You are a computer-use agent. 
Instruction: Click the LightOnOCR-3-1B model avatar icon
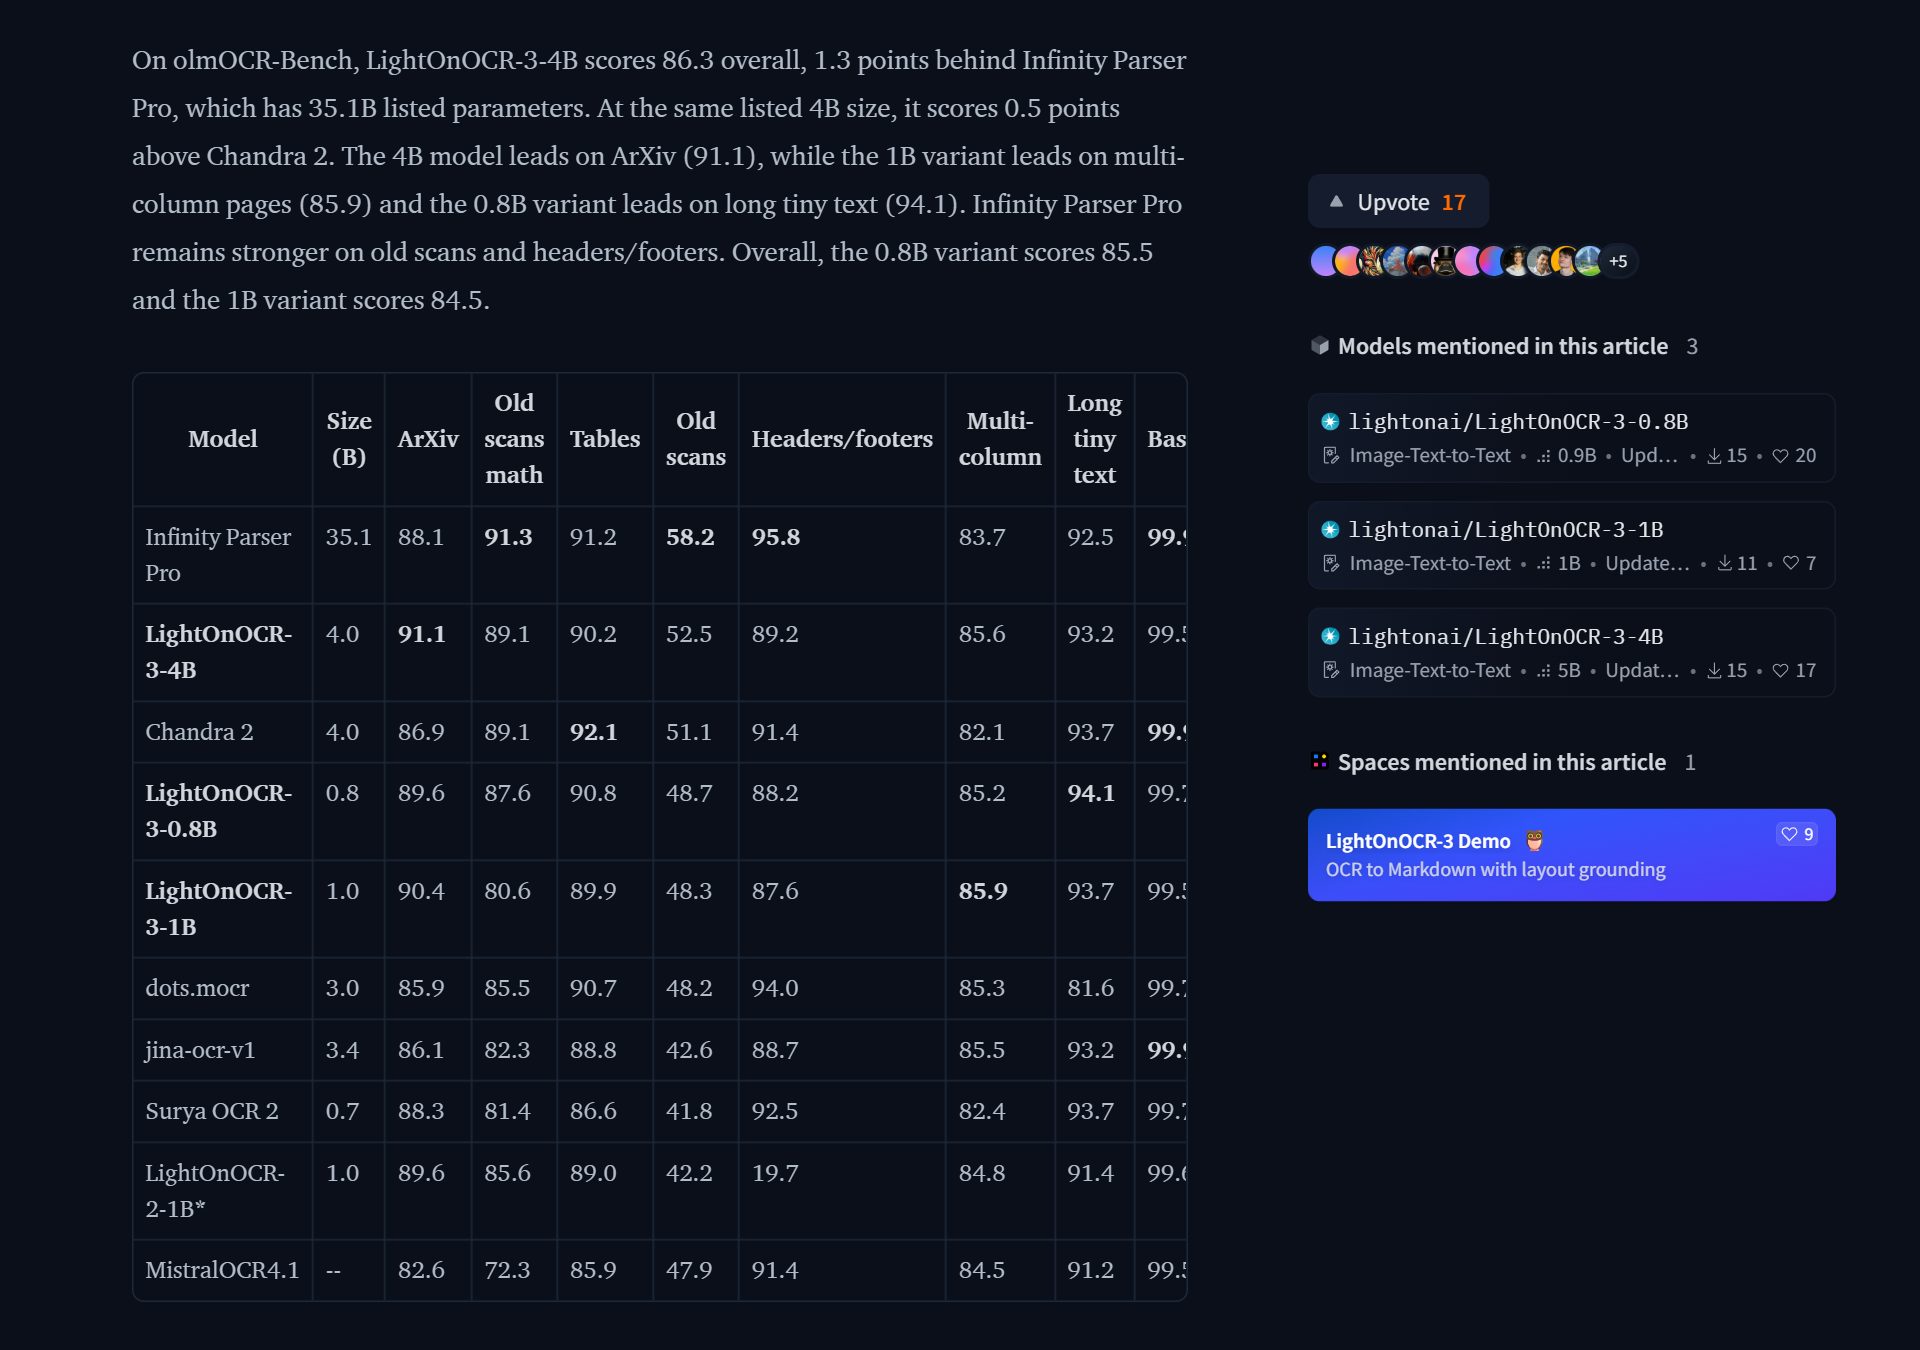1330,530
